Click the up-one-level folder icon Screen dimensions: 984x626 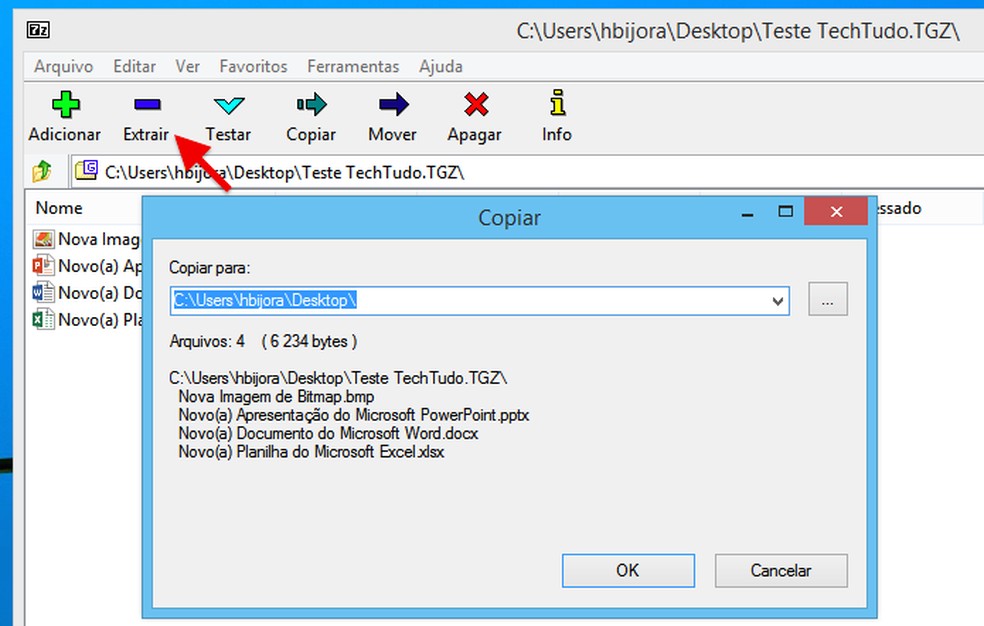coord(42,170)
